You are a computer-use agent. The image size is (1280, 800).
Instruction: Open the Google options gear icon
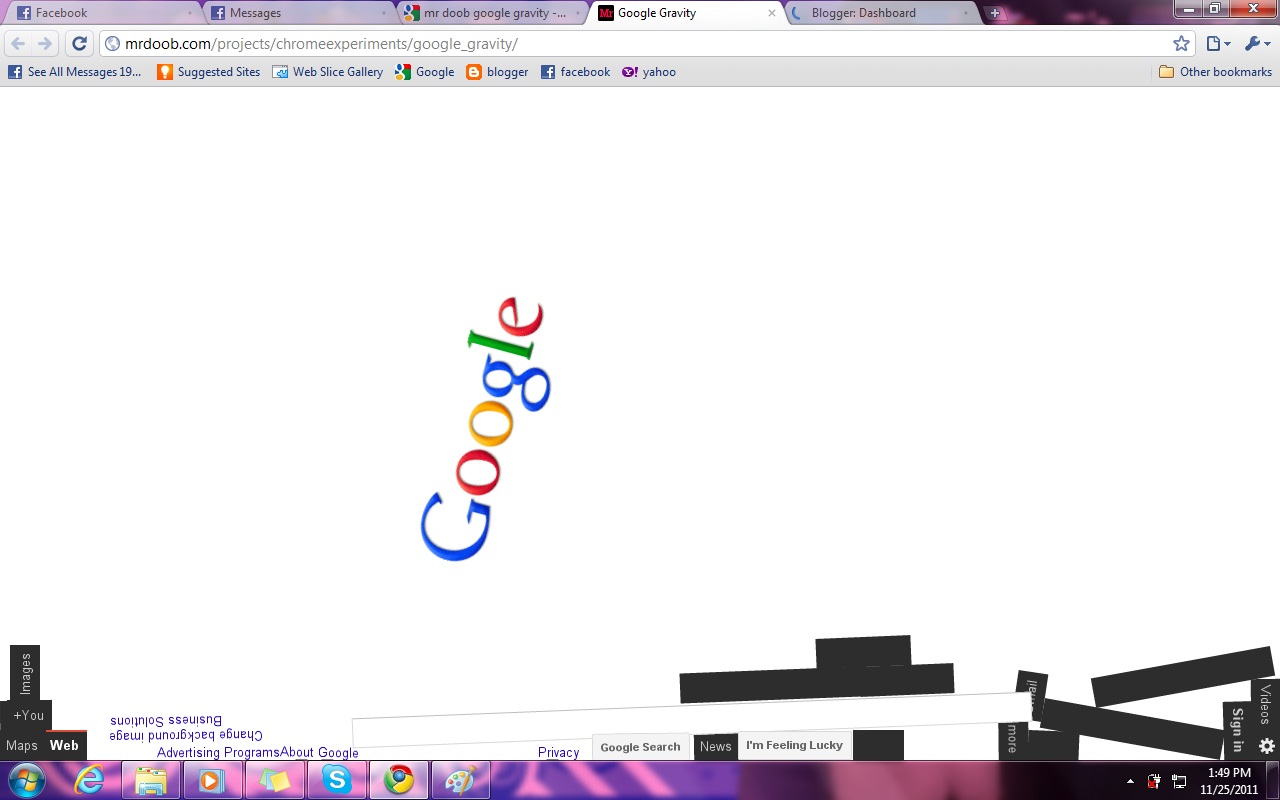[x=1266, y=746]
